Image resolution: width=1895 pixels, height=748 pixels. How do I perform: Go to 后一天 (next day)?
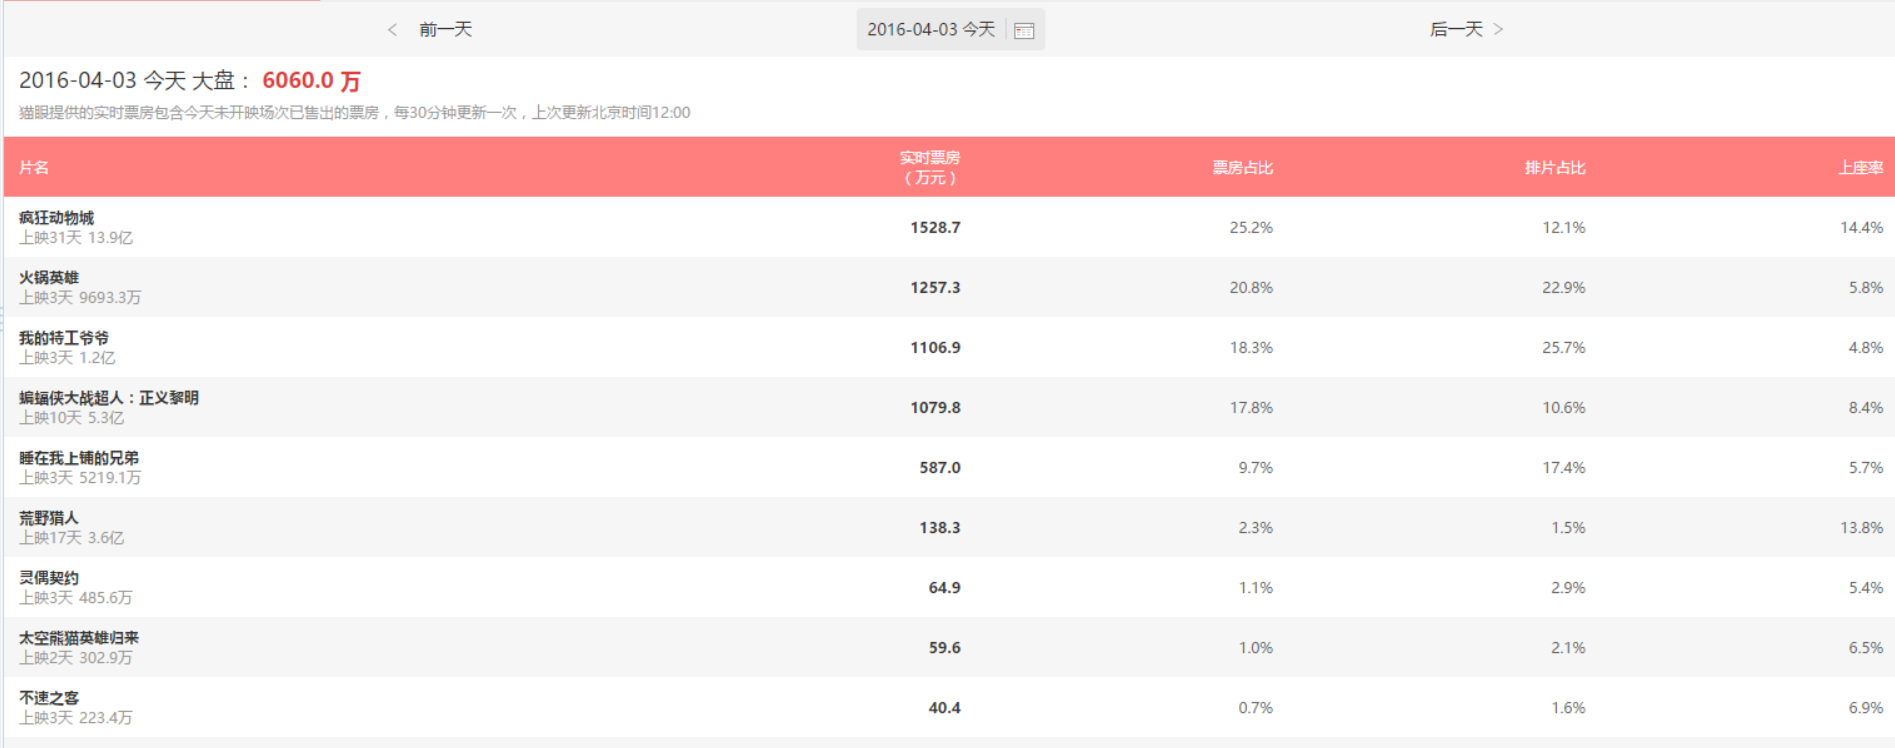point(1456,30)
